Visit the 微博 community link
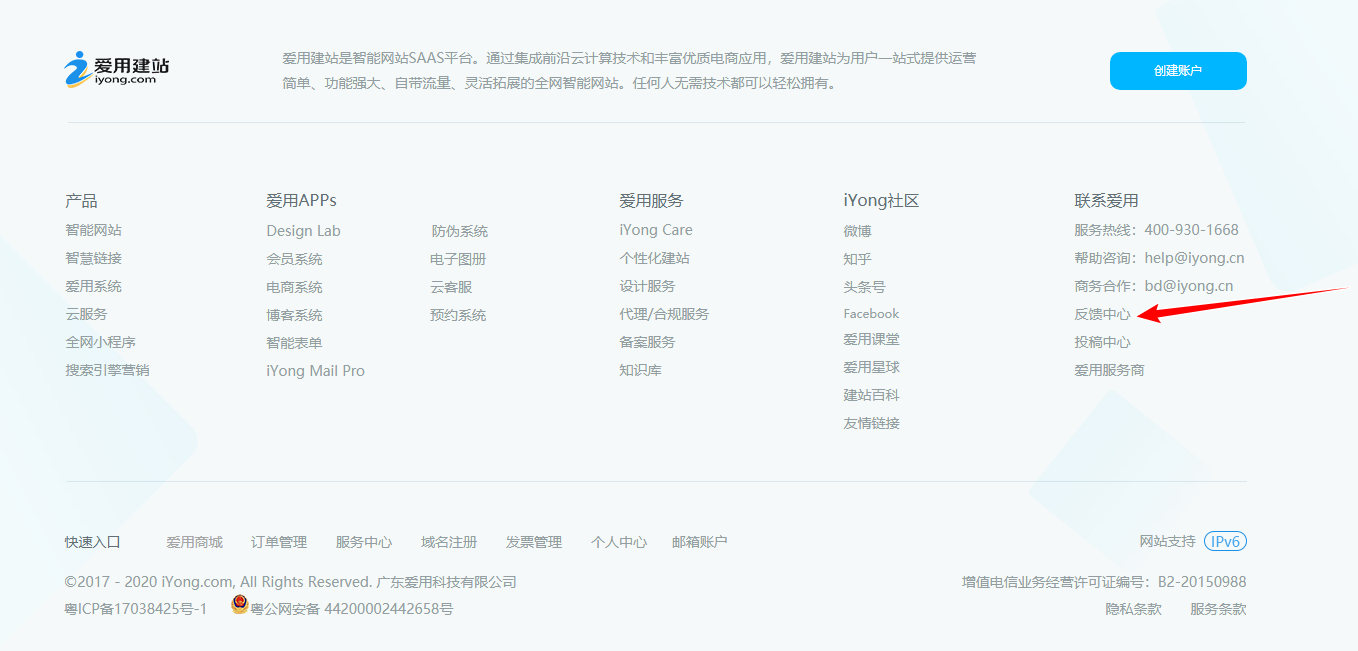1358x651 pixels. [858, 231]
